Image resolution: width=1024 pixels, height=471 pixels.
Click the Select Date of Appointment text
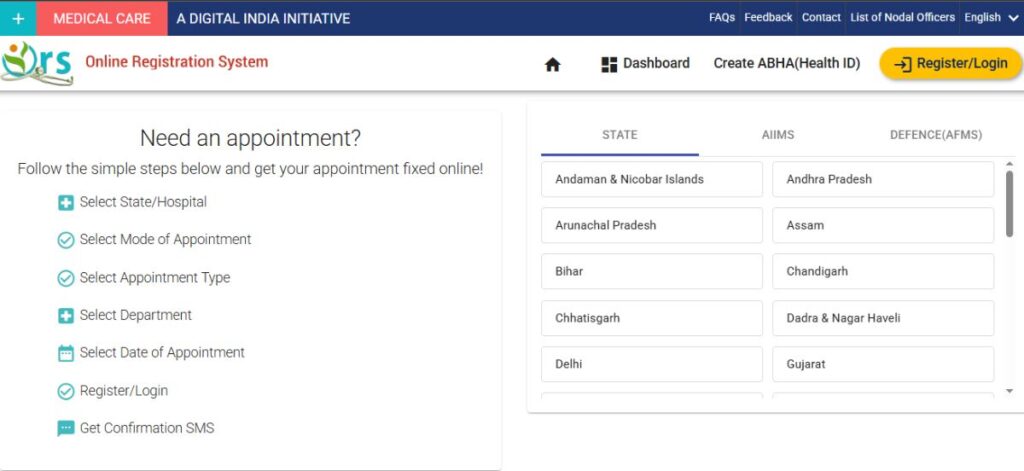[x=162, y=353]
